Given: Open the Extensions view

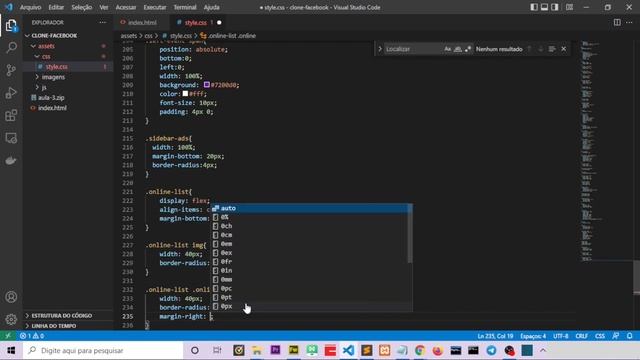Looking at the screenshot, I should coord(11,116).
